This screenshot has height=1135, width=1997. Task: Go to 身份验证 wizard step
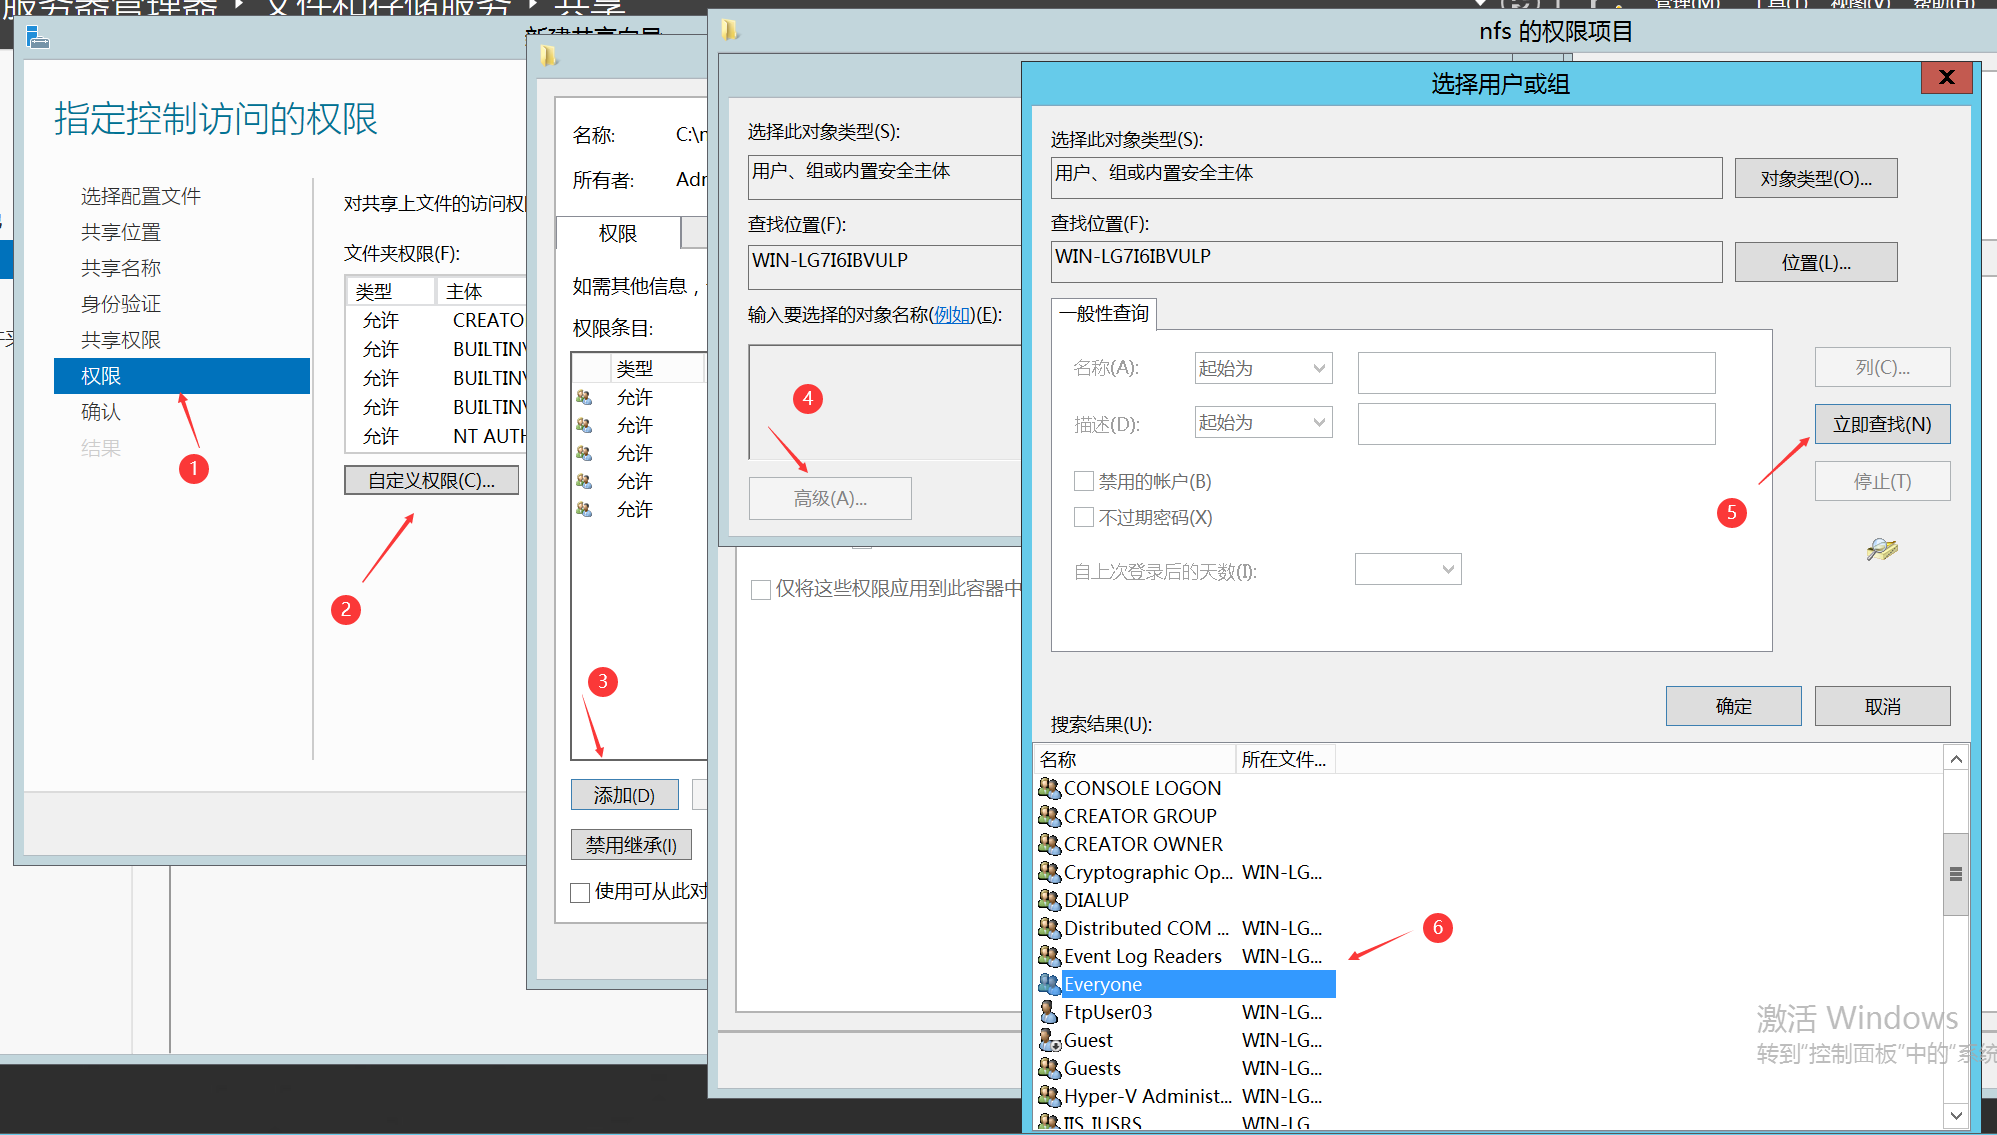(121, 304)
